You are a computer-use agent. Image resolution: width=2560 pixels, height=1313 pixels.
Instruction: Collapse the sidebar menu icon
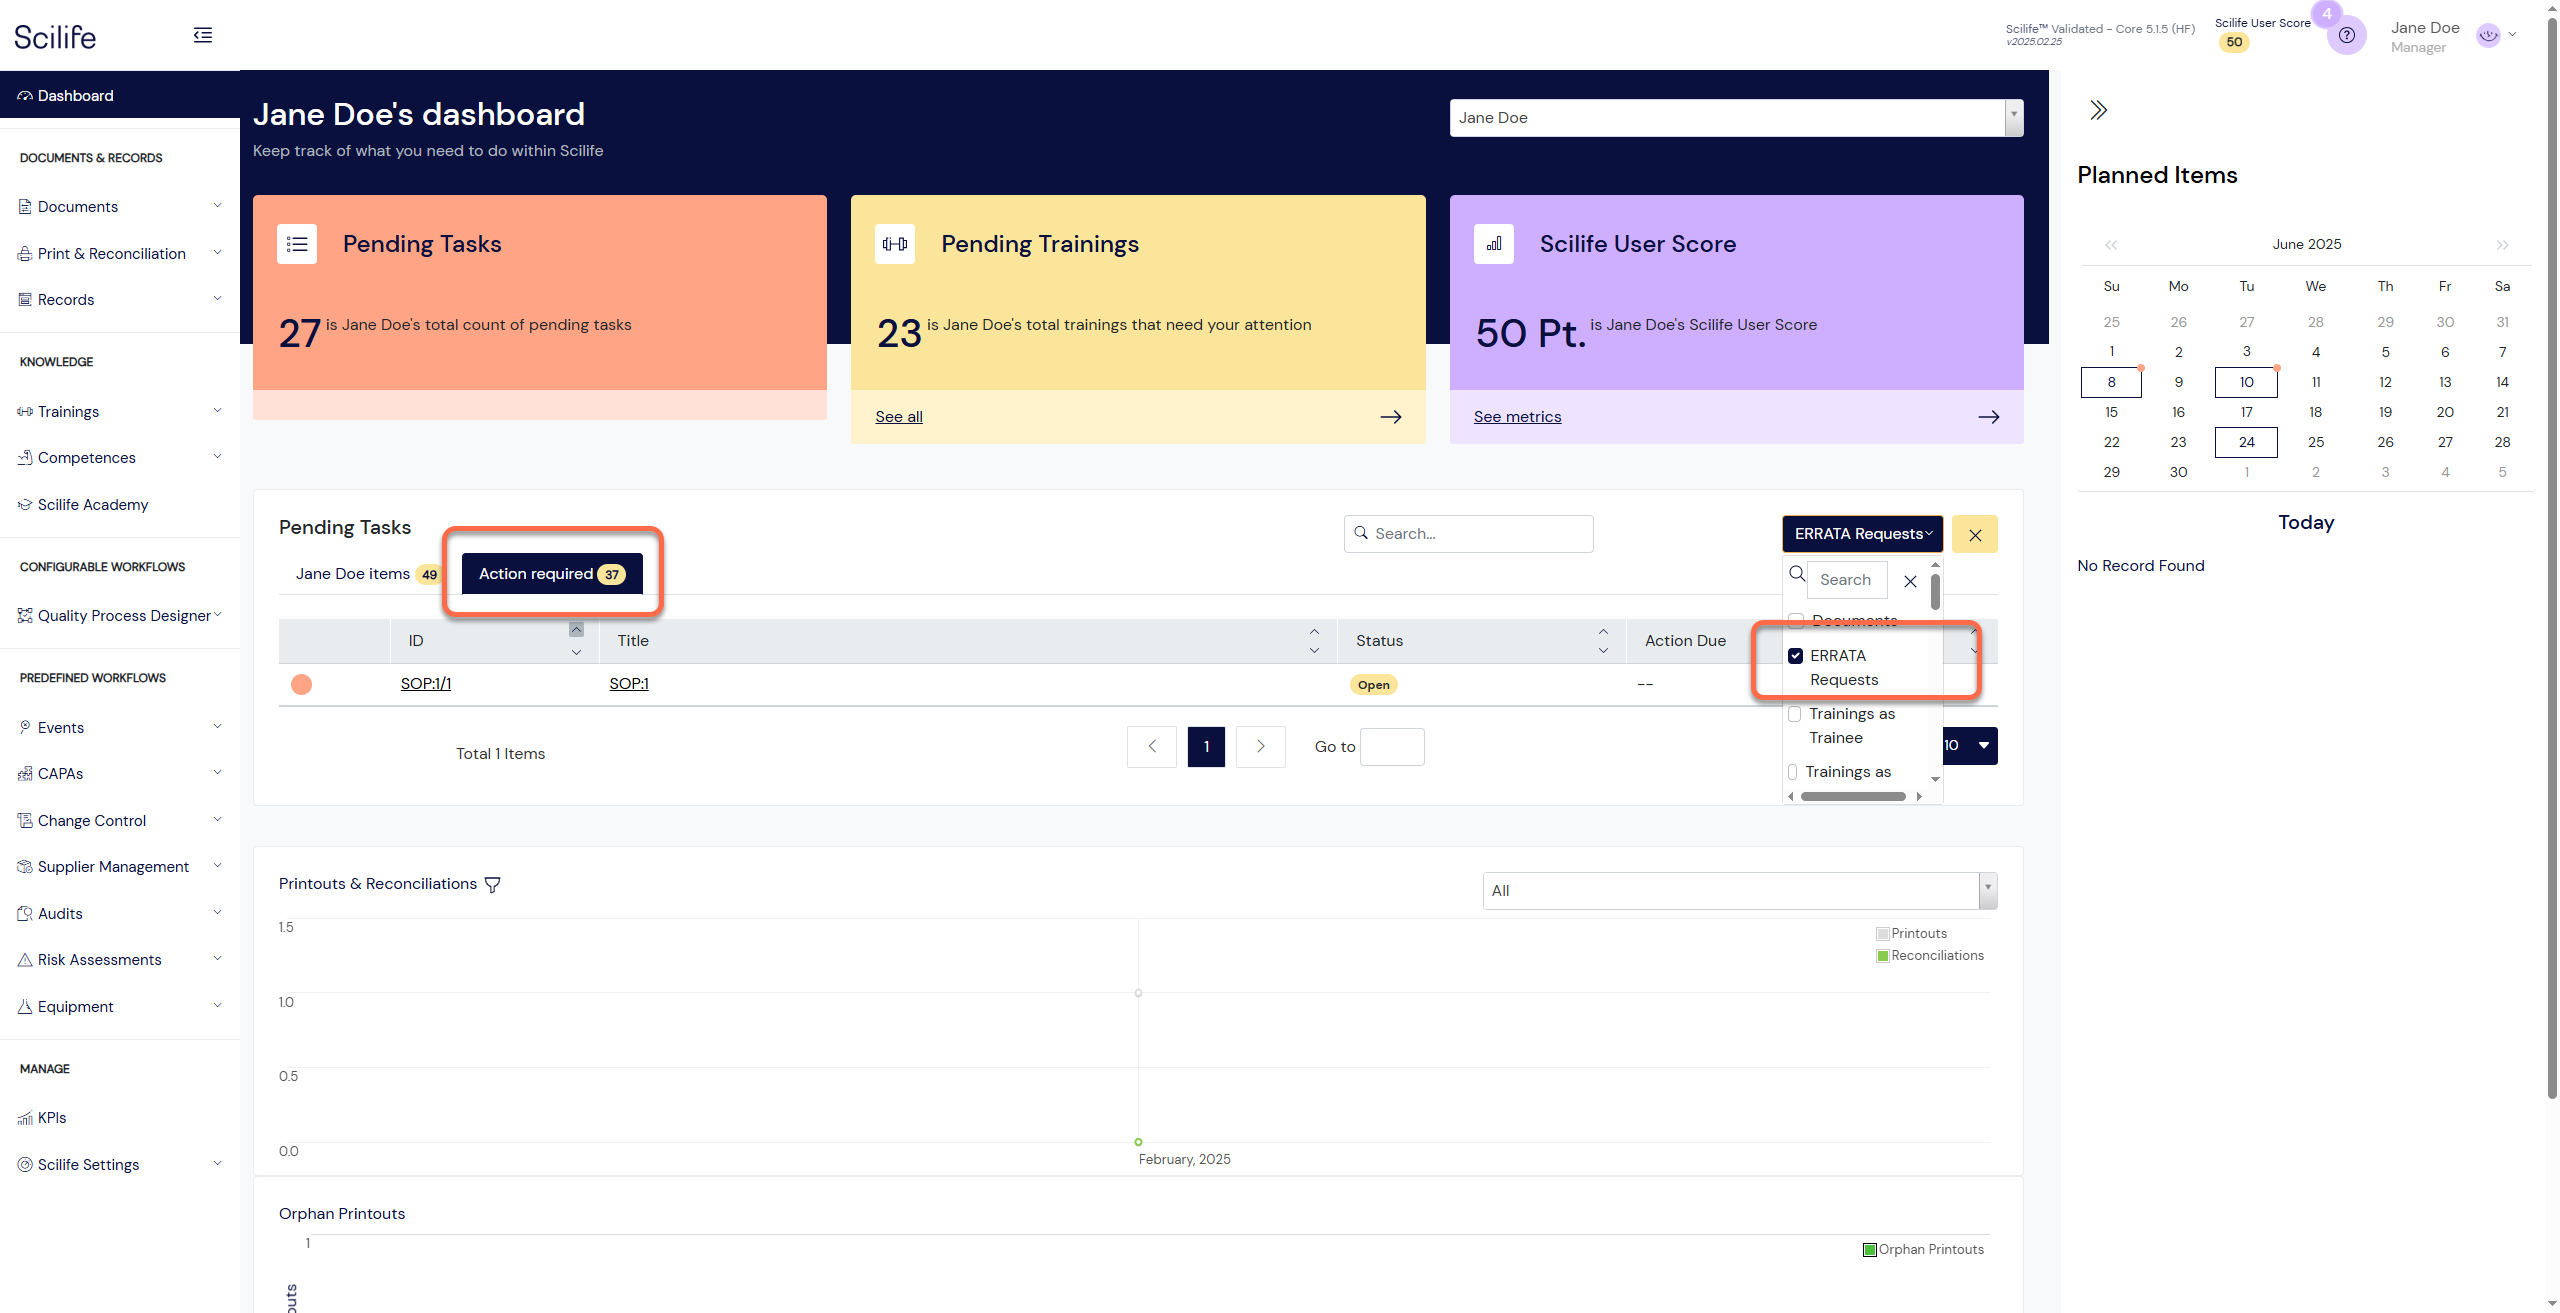tap(202, 35)
